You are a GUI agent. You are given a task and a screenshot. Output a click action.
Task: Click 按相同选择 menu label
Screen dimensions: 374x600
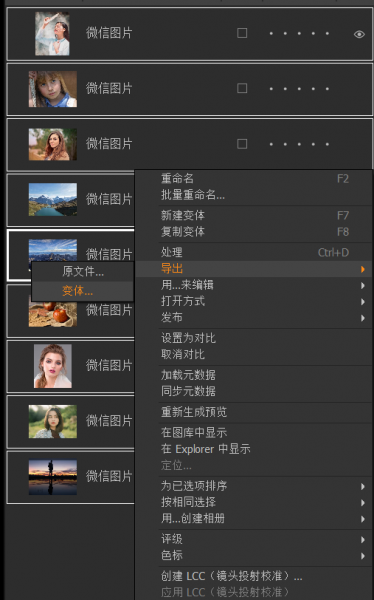[x=188, y=502]
